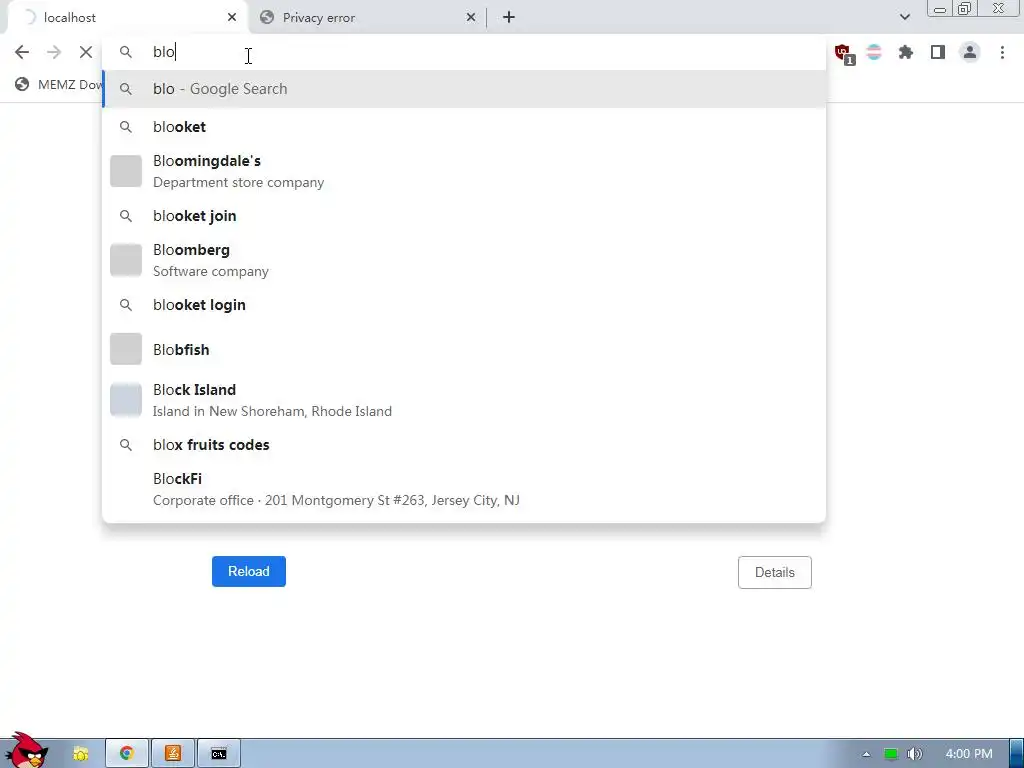Open a new tab with plus button
1024x768 pixels.
509,18
